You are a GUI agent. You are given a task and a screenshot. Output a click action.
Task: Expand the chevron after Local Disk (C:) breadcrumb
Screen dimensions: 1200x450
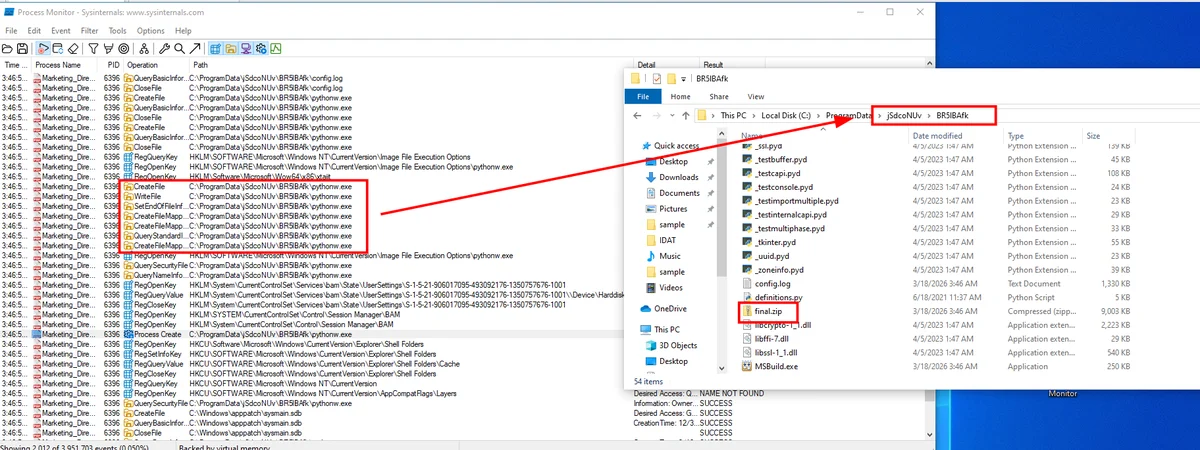[x=818, y=116]
